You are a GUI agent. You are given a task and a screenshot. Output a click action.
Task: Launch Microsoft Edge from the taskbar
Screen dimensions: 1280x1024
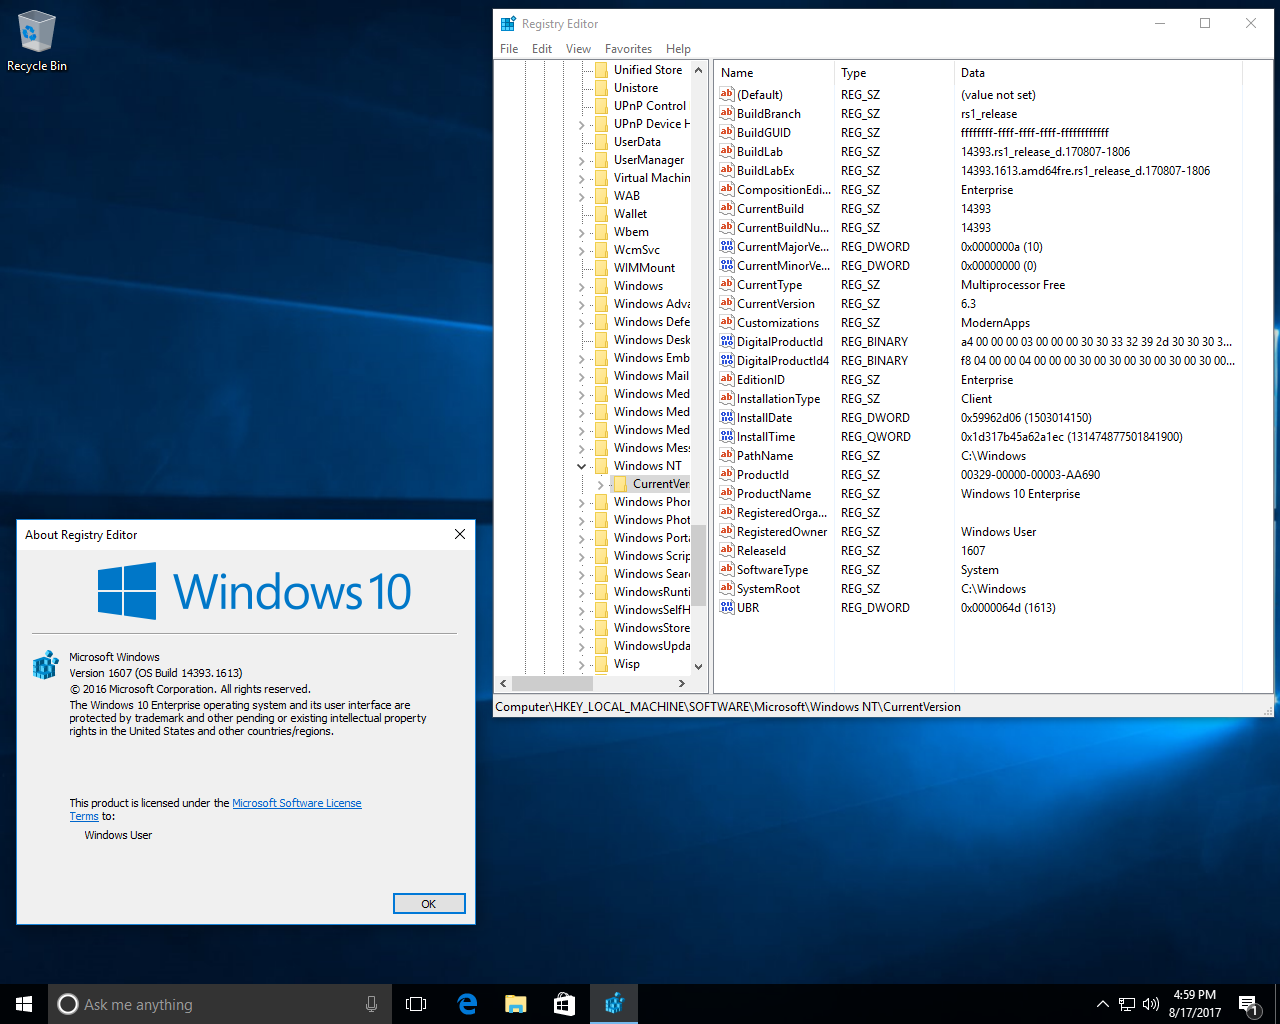pyautogui.click(x=466, y=1004)
